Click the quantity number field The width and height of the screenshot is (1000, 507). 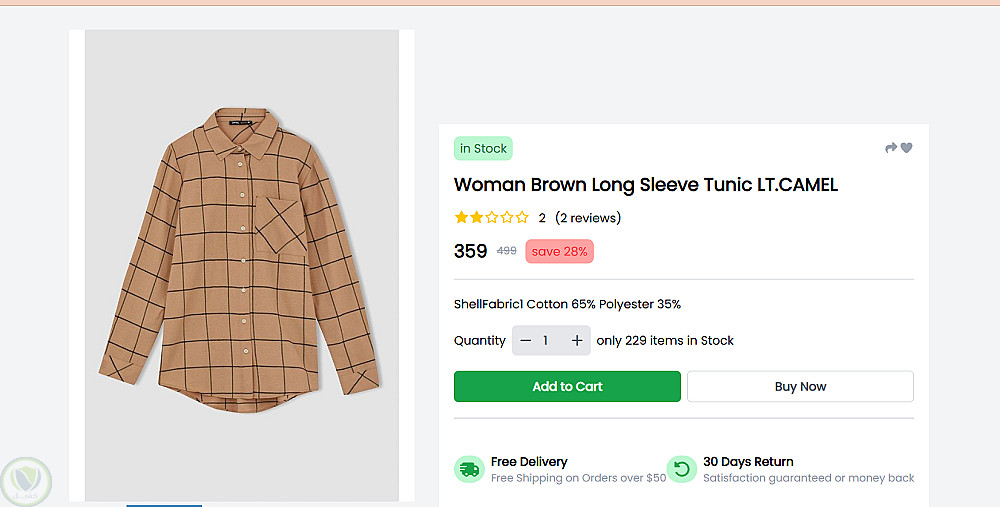(x=546, y=341)
